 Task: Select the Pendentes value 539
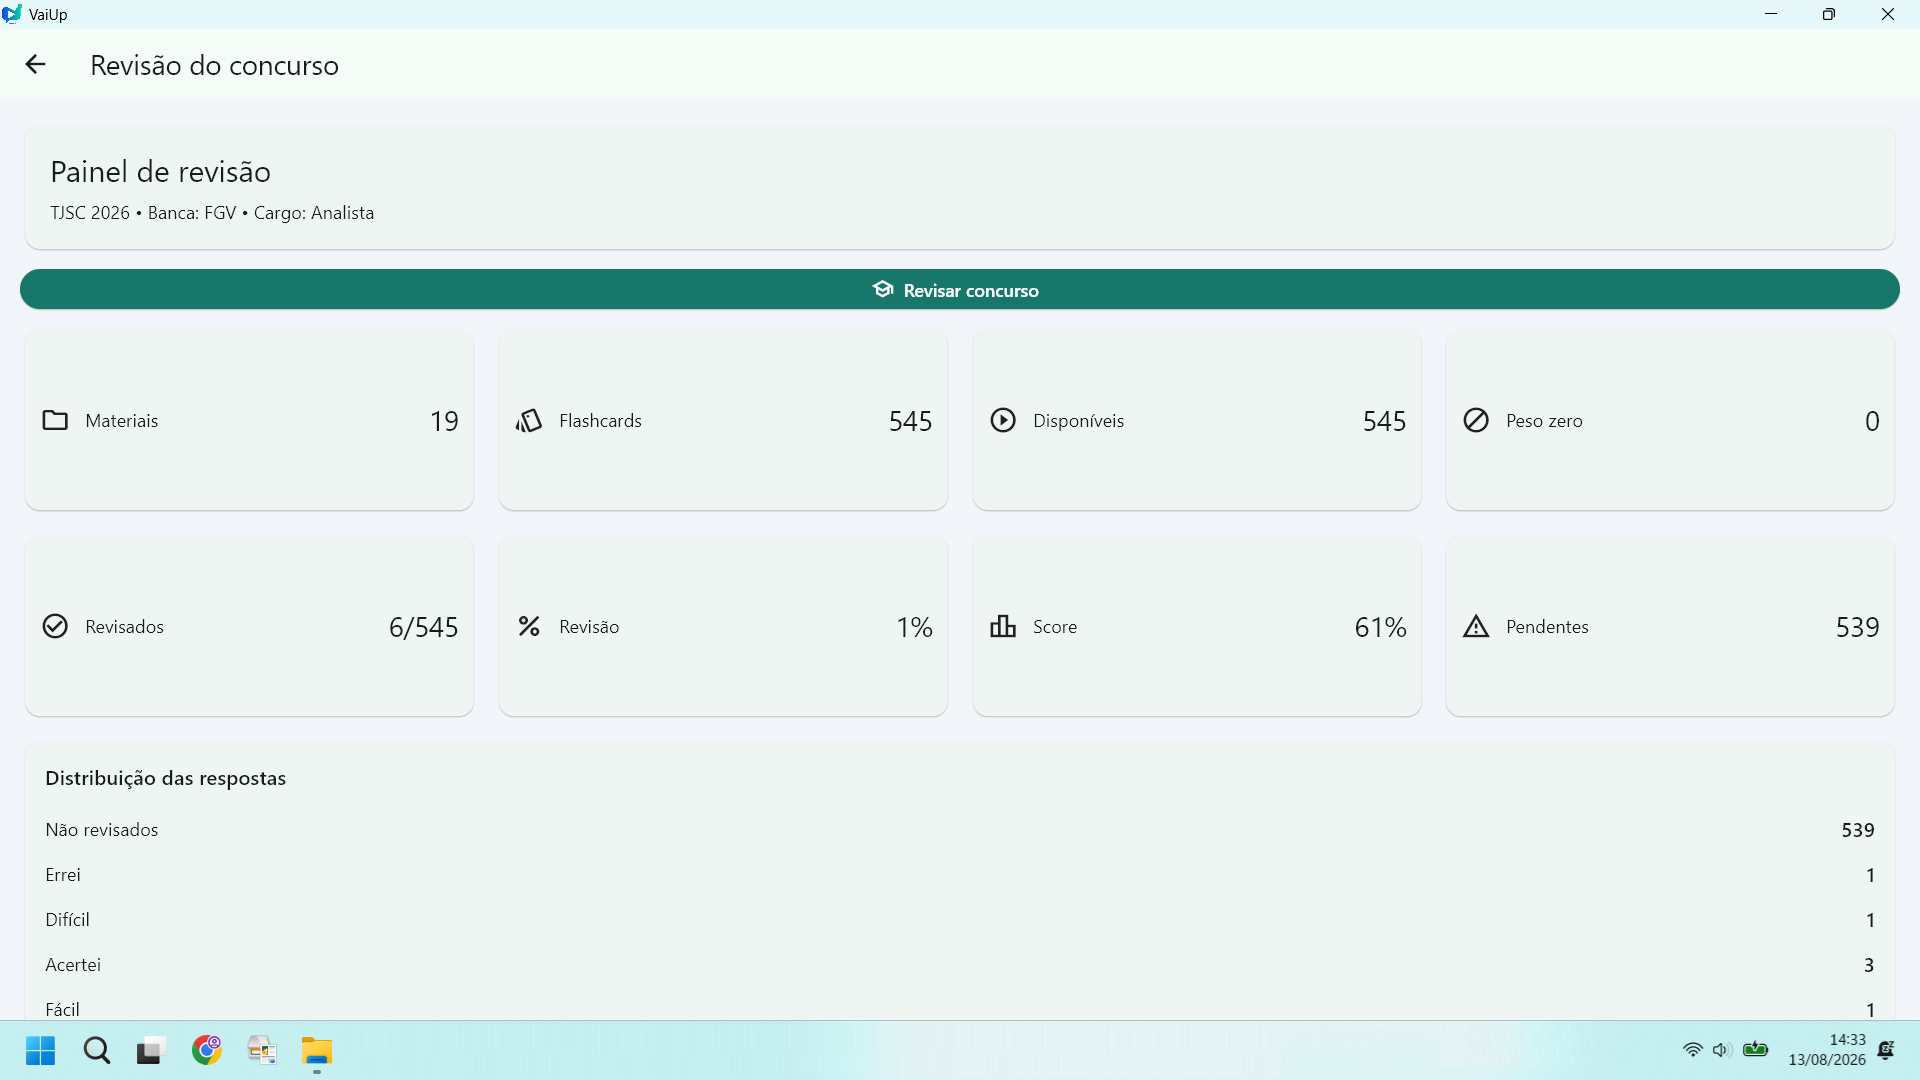(x=1857, y=627)
